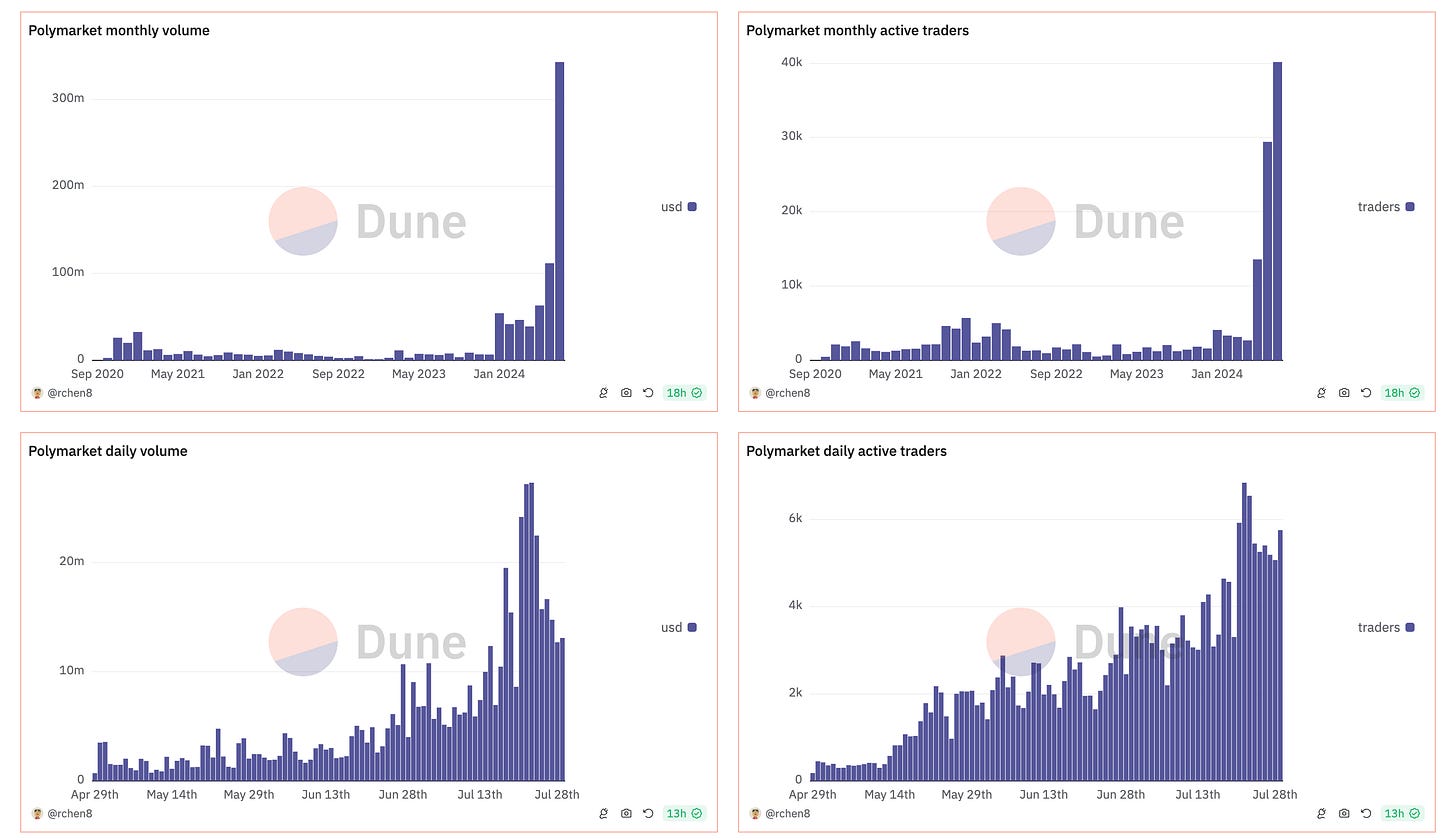This screenshot has width=1456, height=840.
Task: Click the 'Polymarket monthly active traders' title
Action: pos(857,30)
